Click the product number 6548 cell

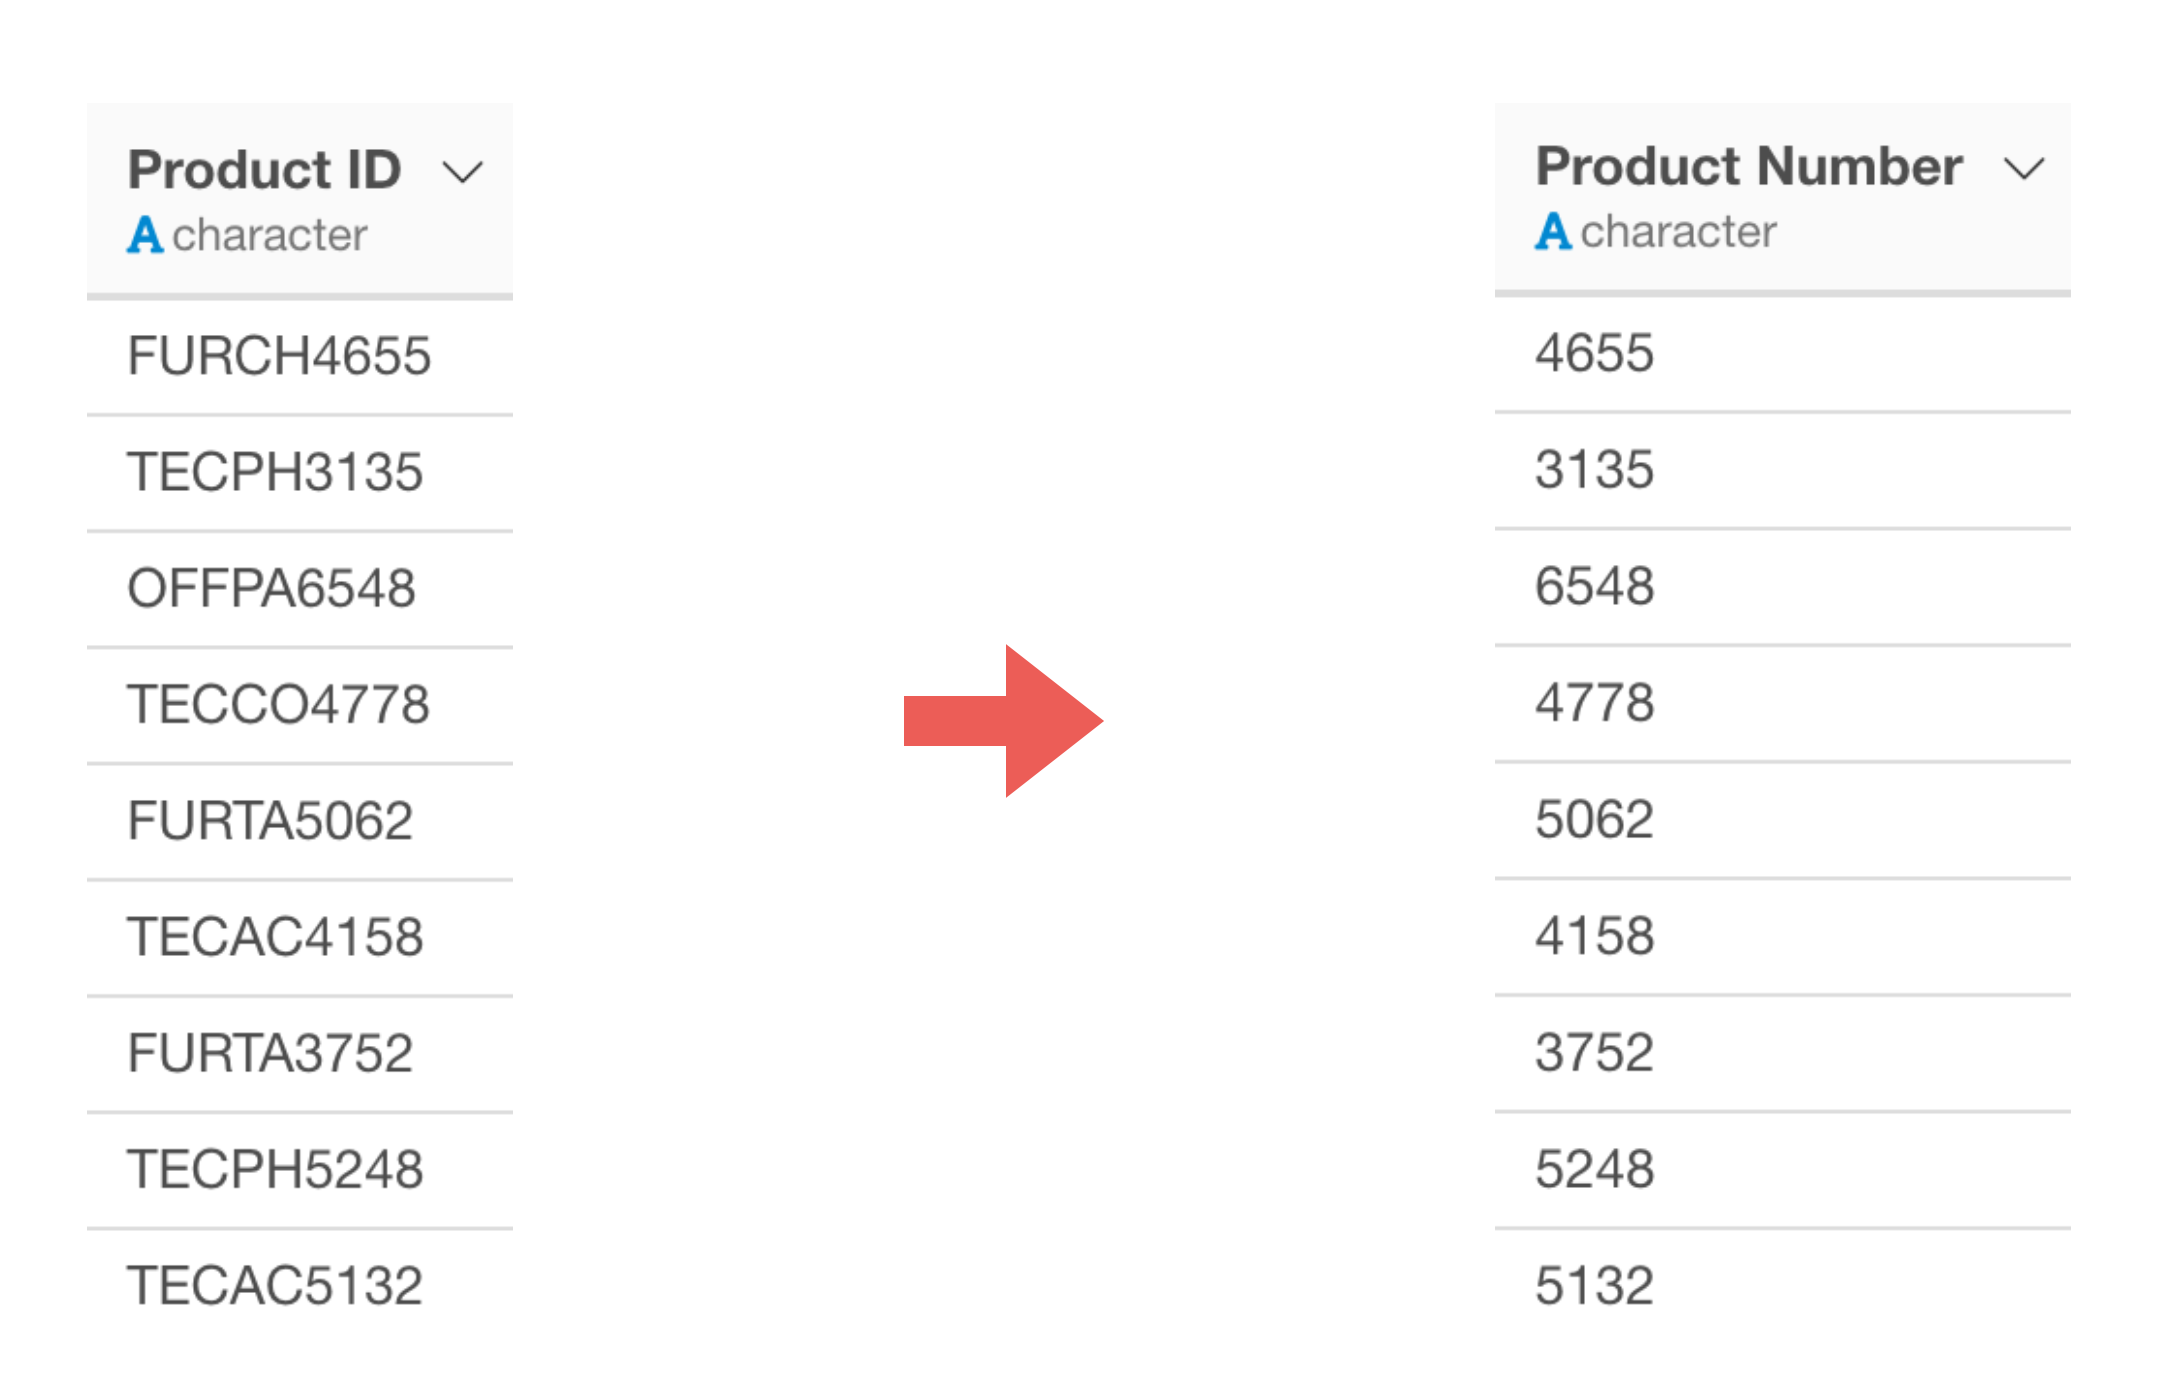[1782, 586]
